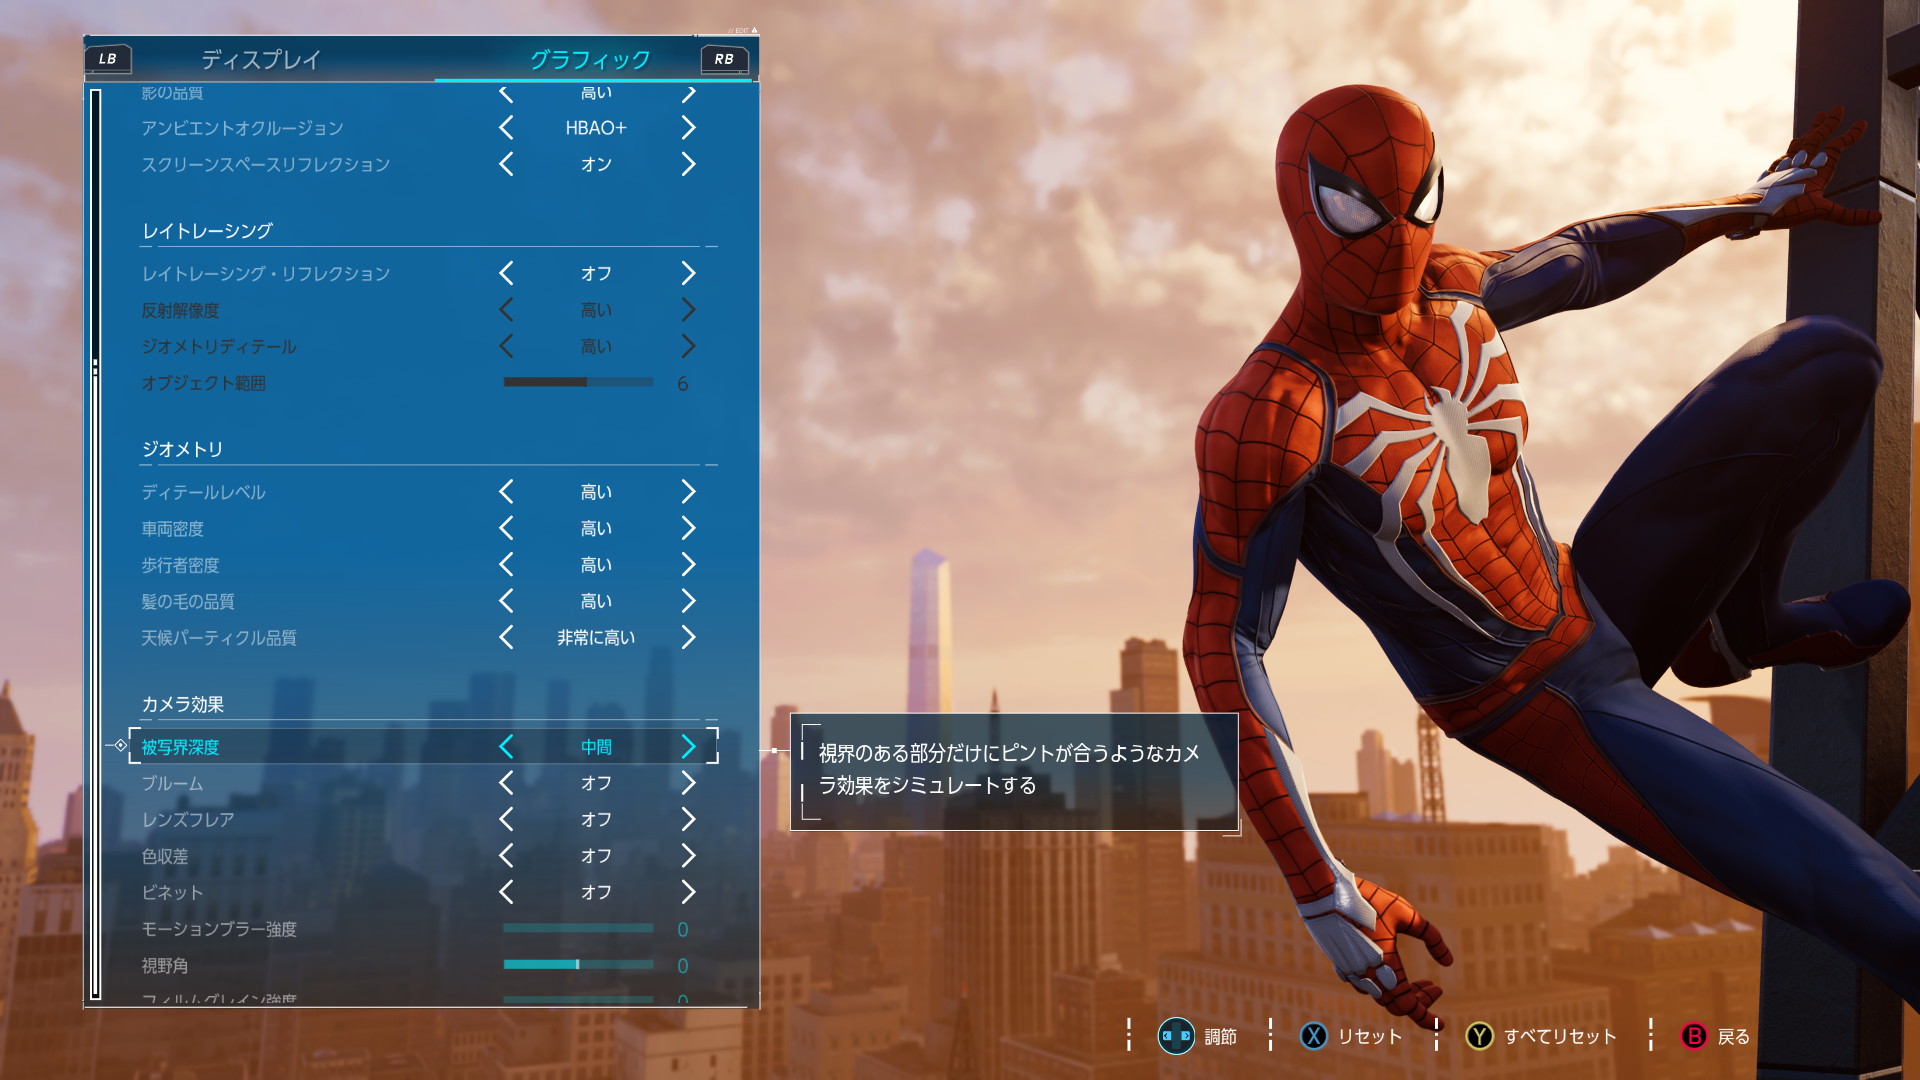The image size is (1920, 1080).
Task: Select the ブルーム setting label
Action: point(172,783)
